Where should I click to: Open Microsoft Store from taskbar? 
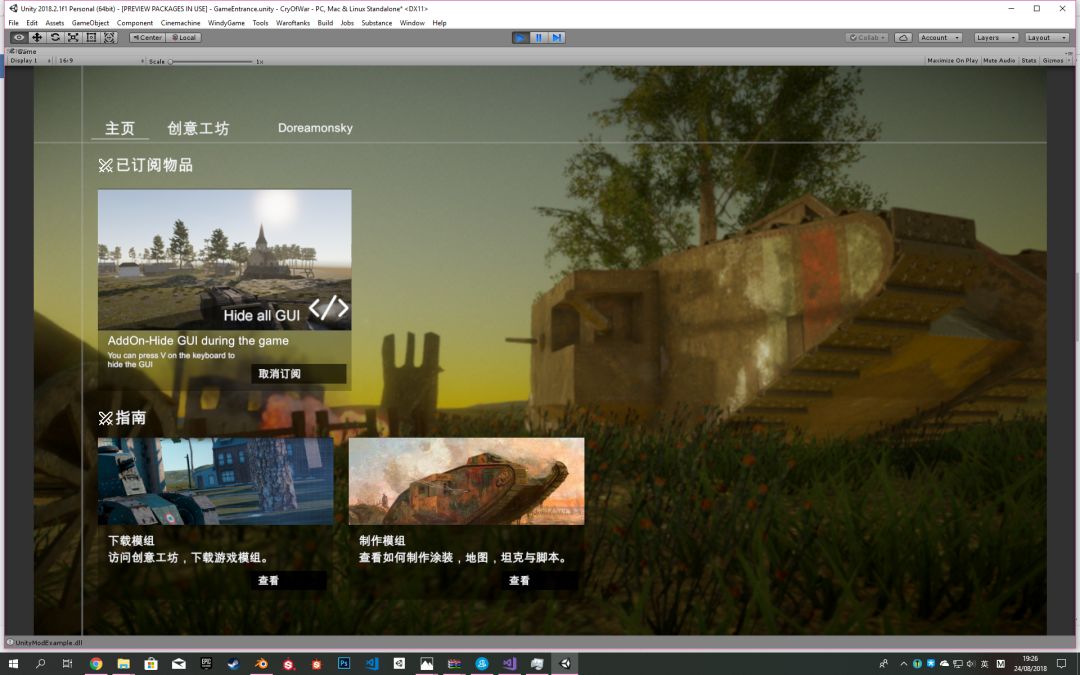151,663
